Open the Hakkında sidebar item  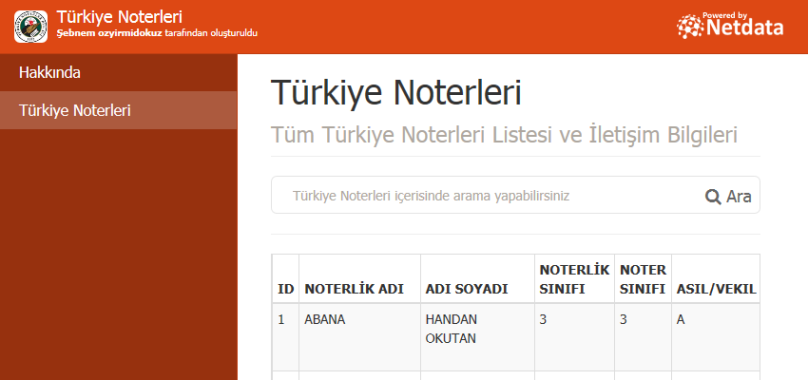click(x=119, y=73)
